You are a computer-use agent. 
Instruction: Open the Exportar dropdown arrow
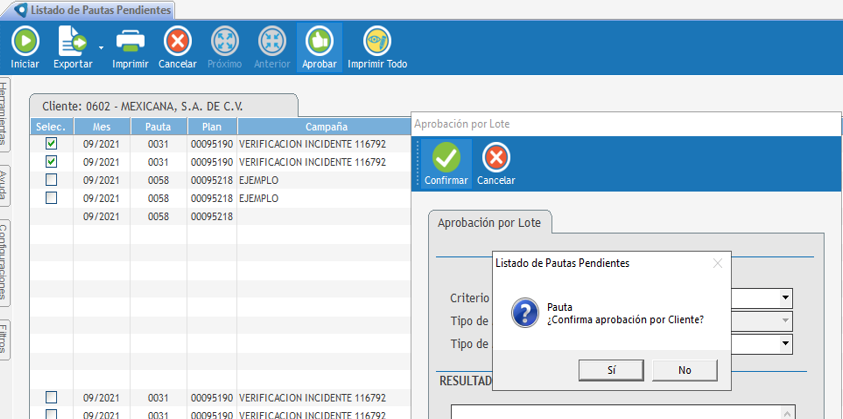tap(101, 46)
